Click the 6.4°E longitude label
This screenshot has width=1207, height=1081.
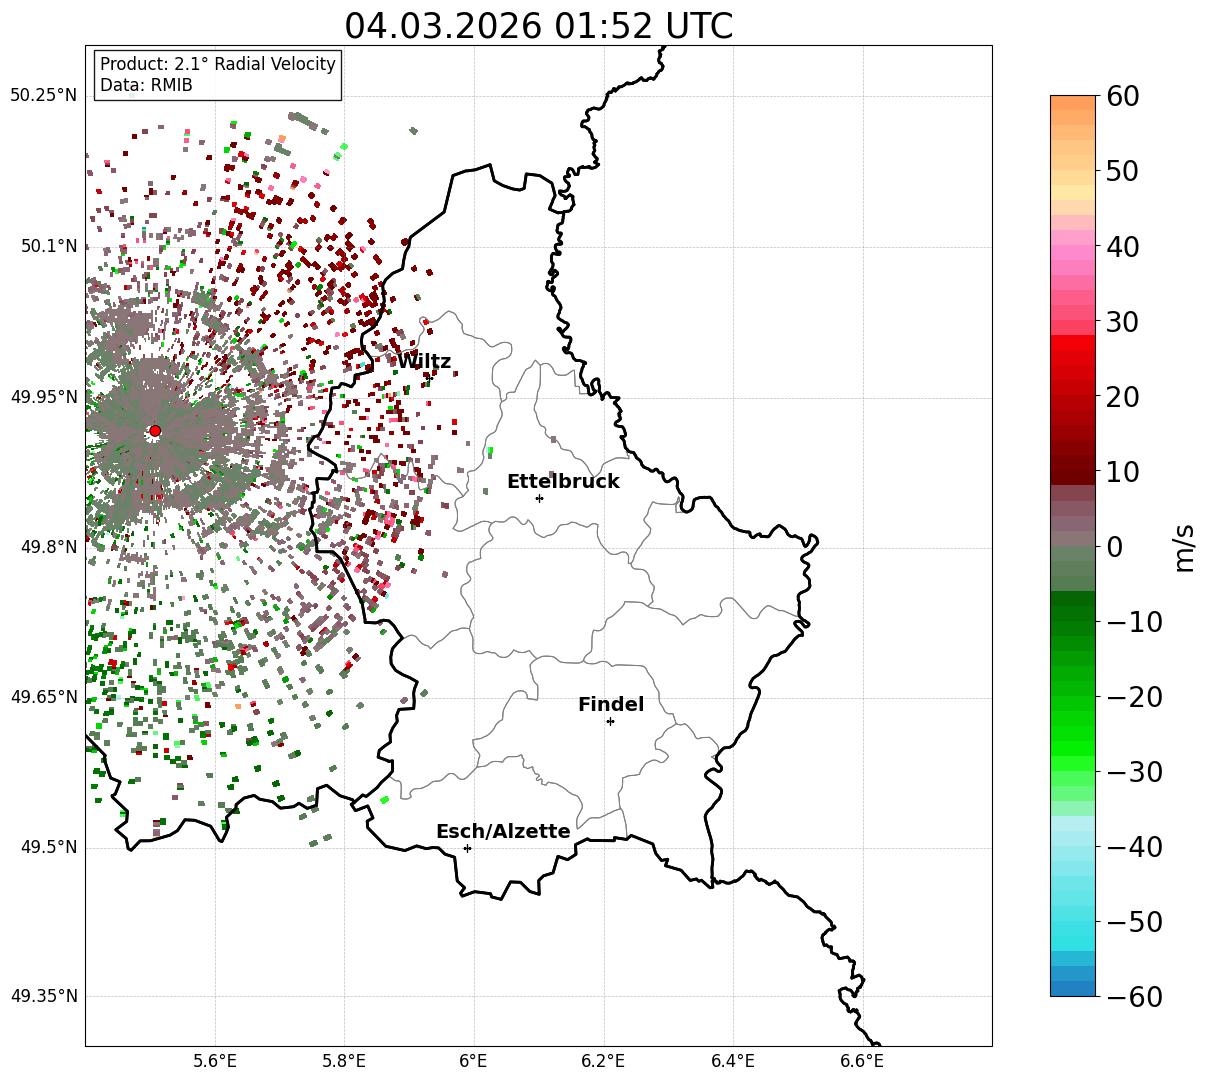pos(733,1061)
